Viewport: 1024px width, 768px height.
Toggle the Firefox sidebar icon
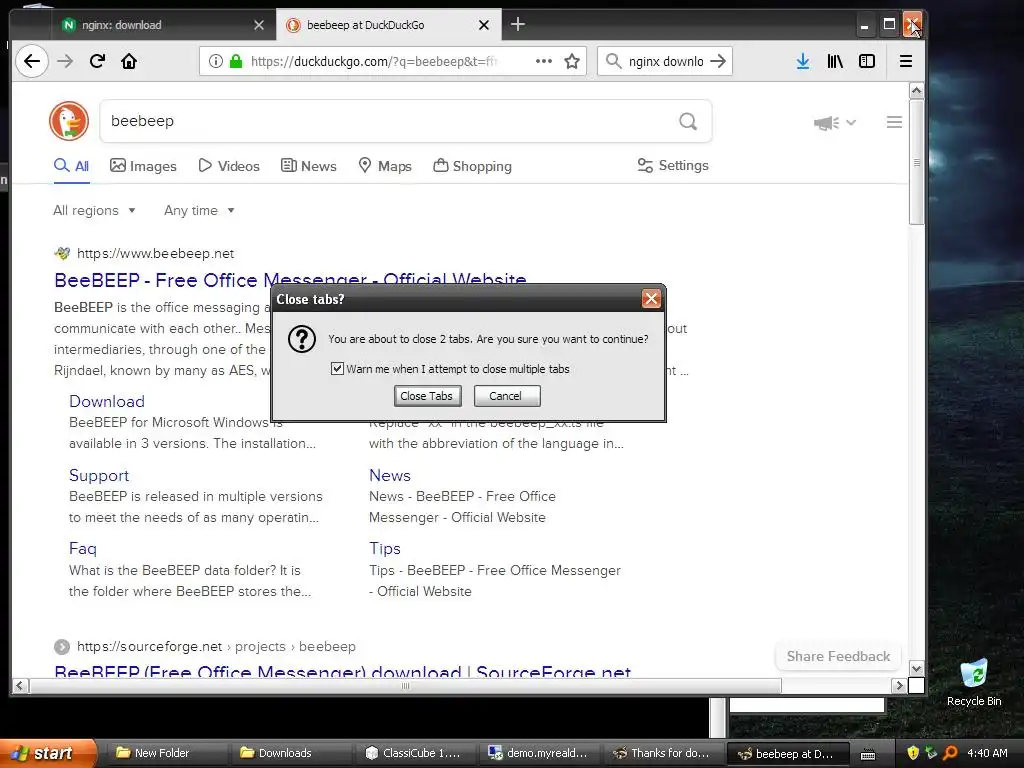coord(867,61)
